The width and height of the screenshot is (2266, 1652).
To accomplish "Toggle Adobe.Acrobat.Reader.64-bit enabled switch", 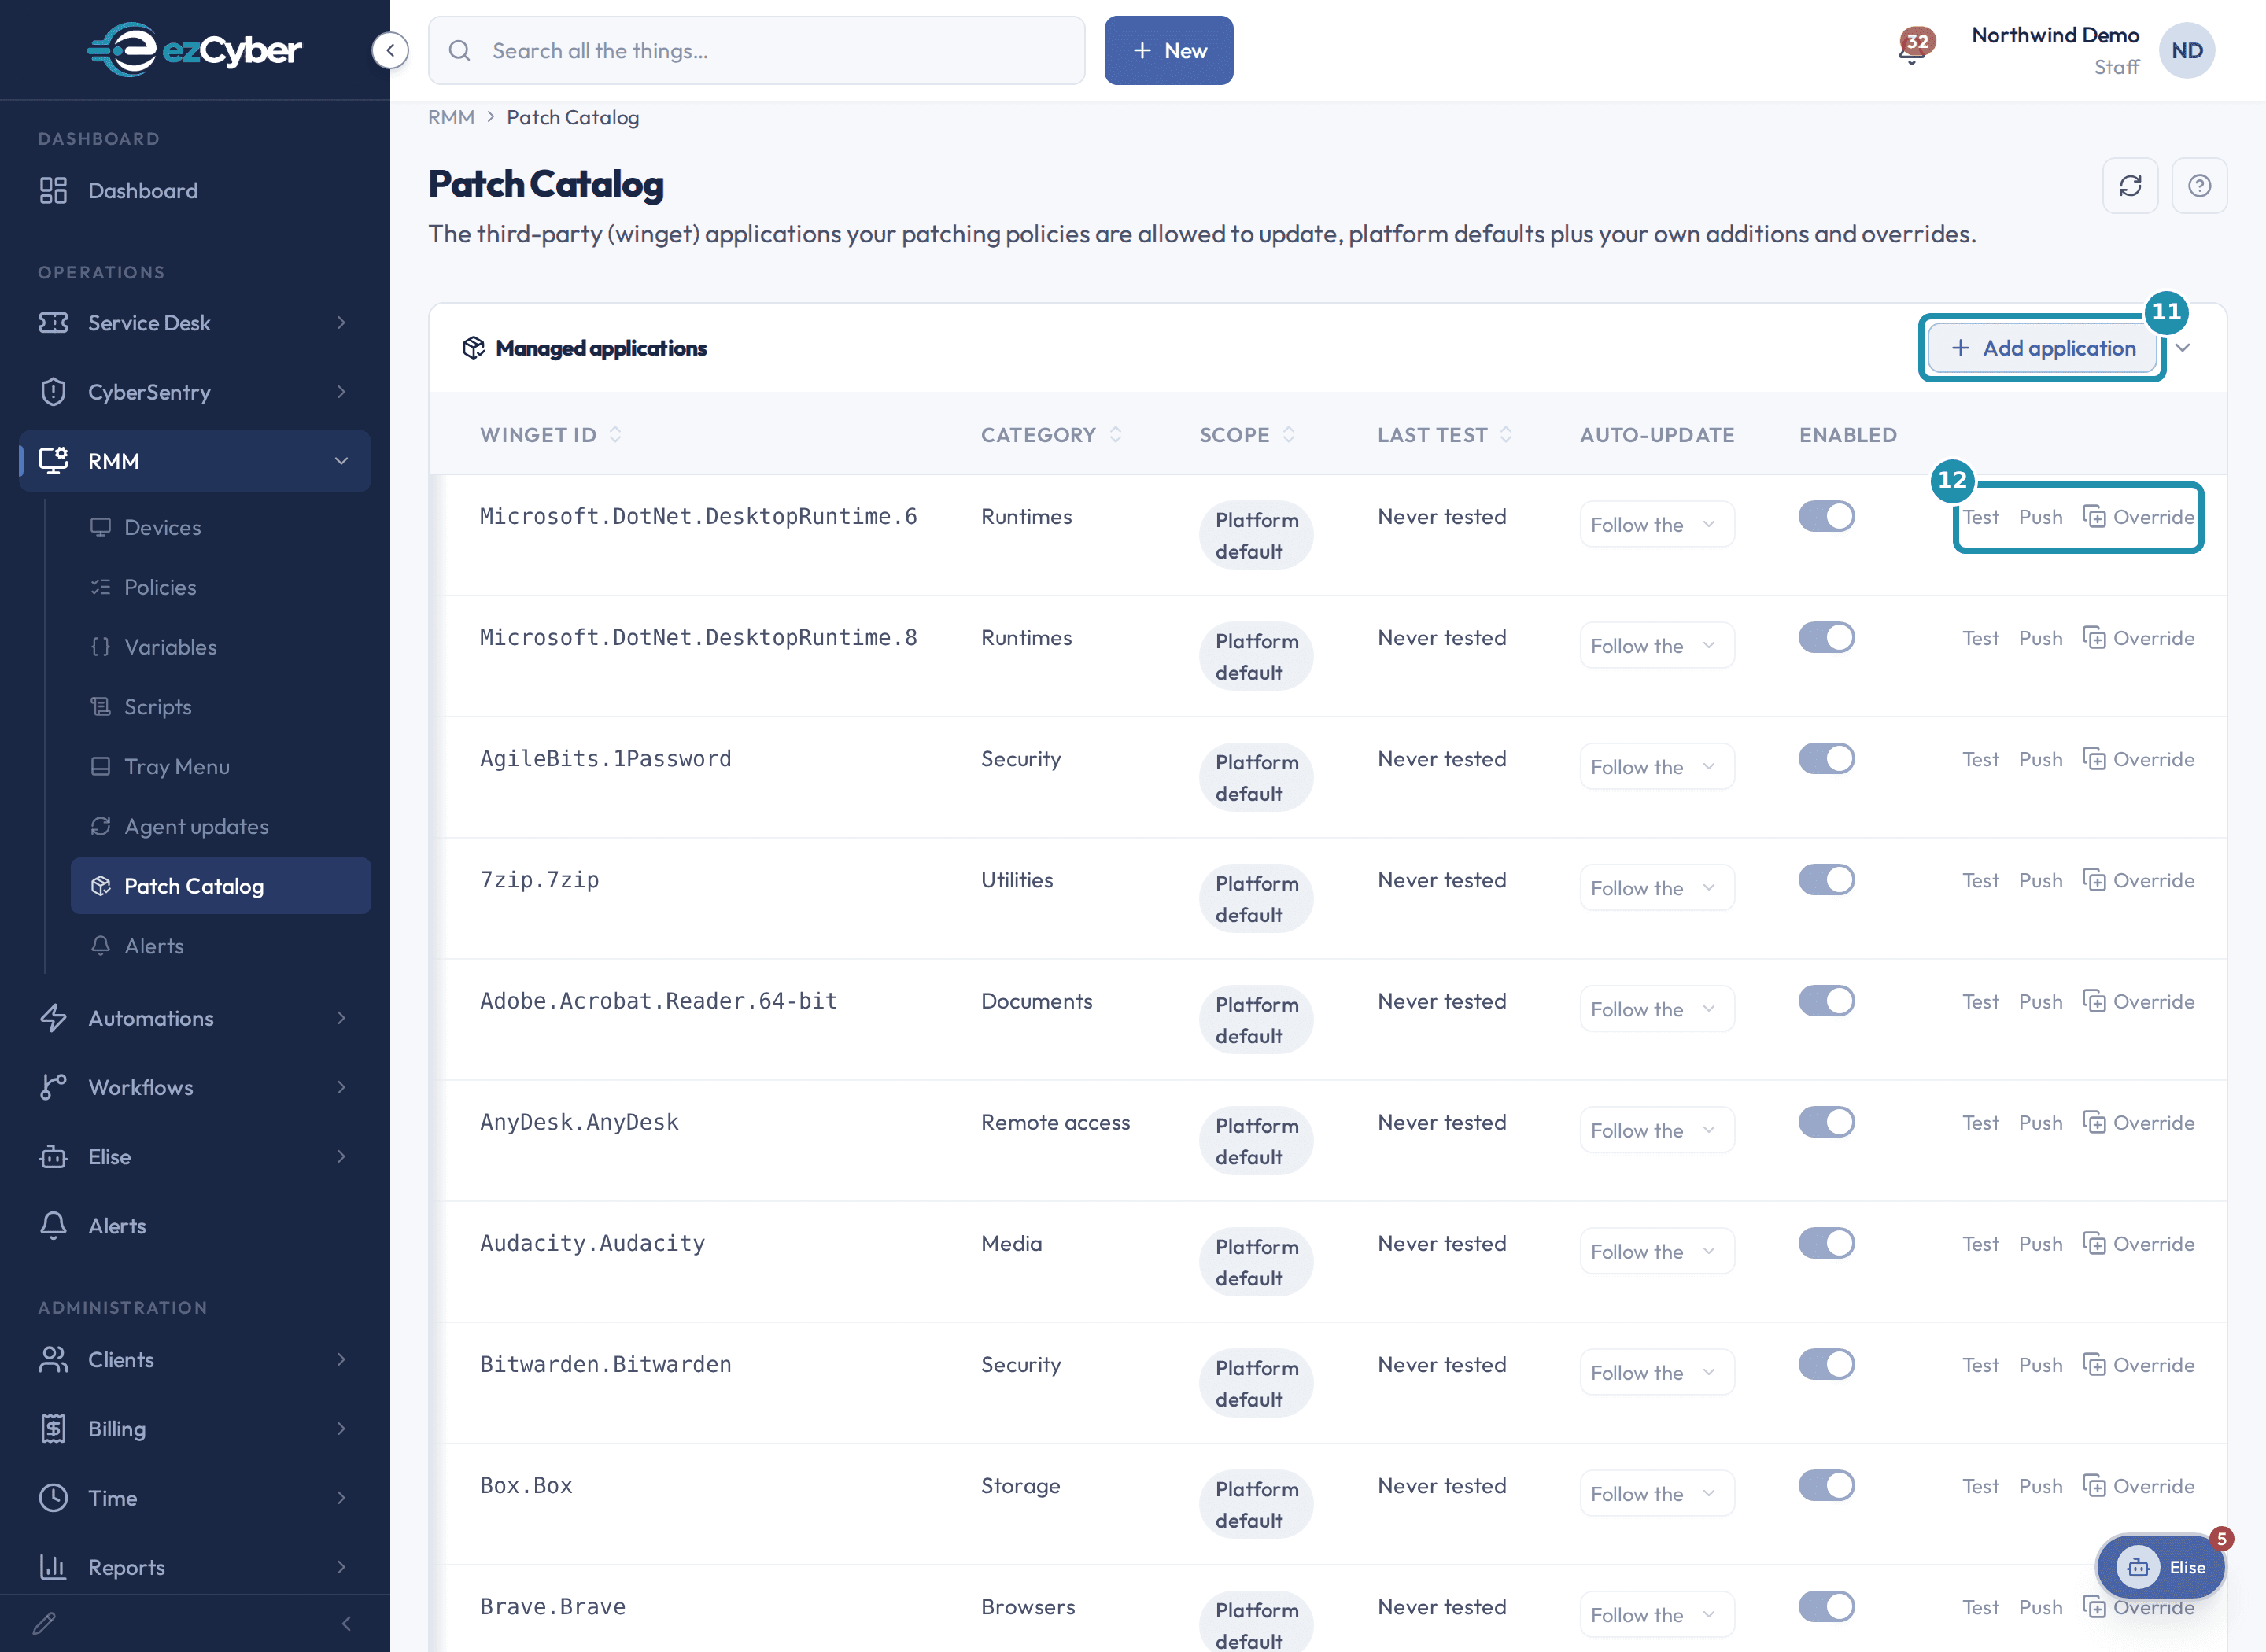I will (x=1826, y=1000).
